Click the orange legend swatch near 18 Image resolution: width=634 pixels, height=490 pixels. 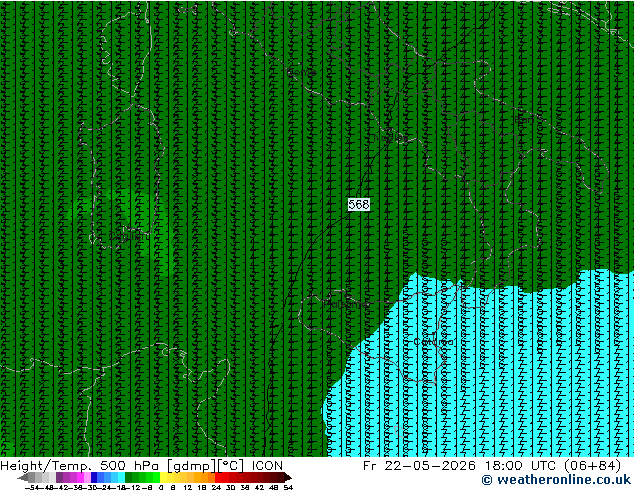[x=205, y=477]
